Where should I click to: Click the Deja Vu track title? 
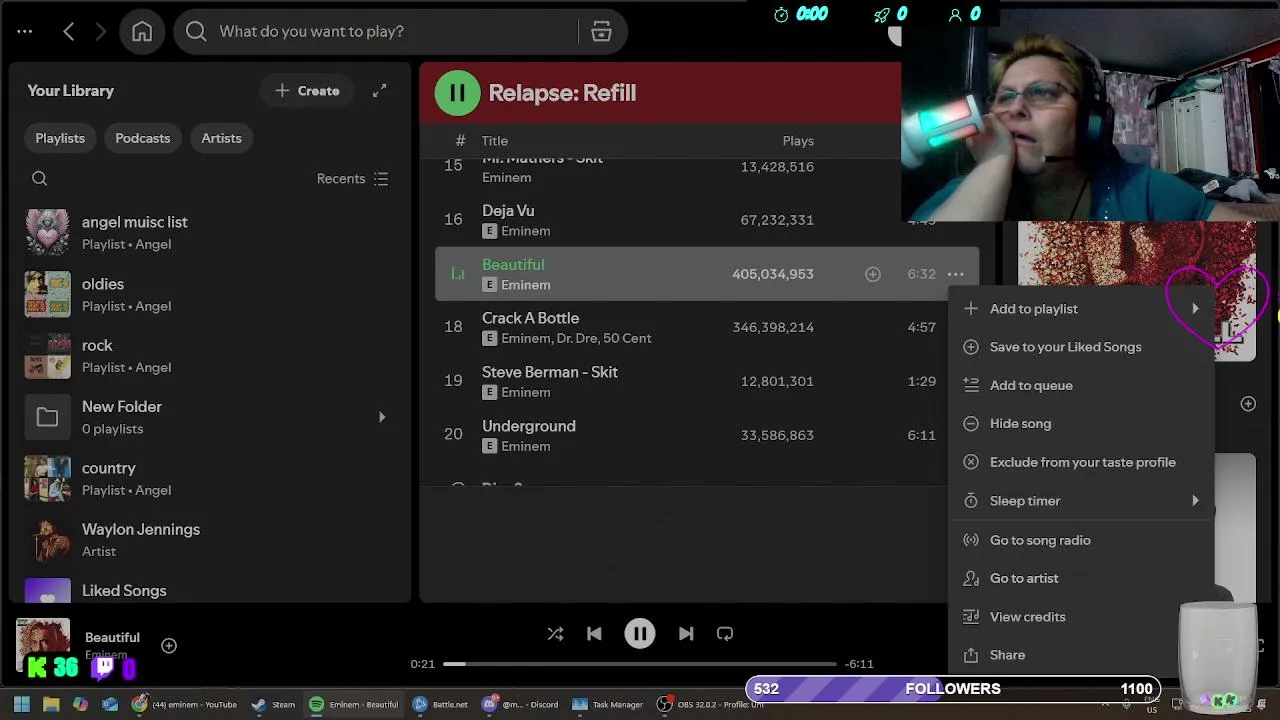click(x=508, y=211)
